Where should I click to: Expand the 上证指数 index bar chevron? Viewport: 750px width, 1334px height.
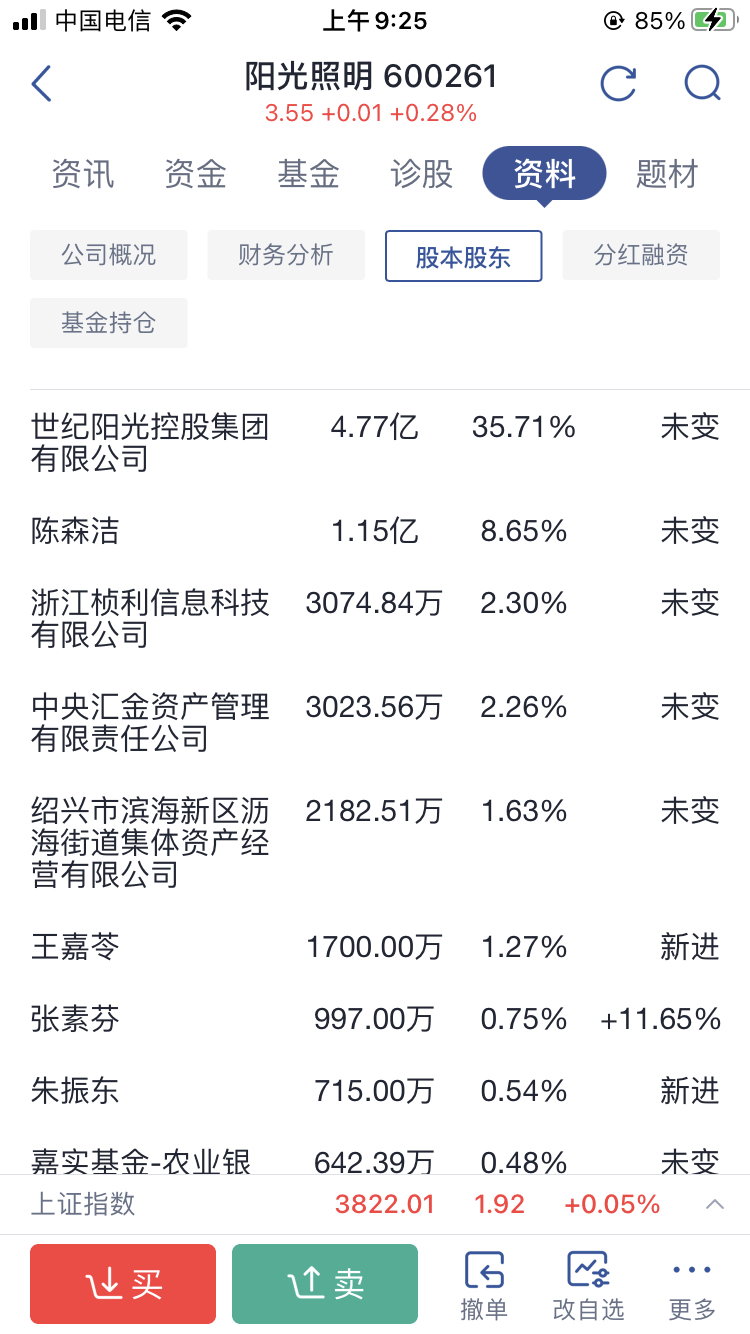point(715,1204)
